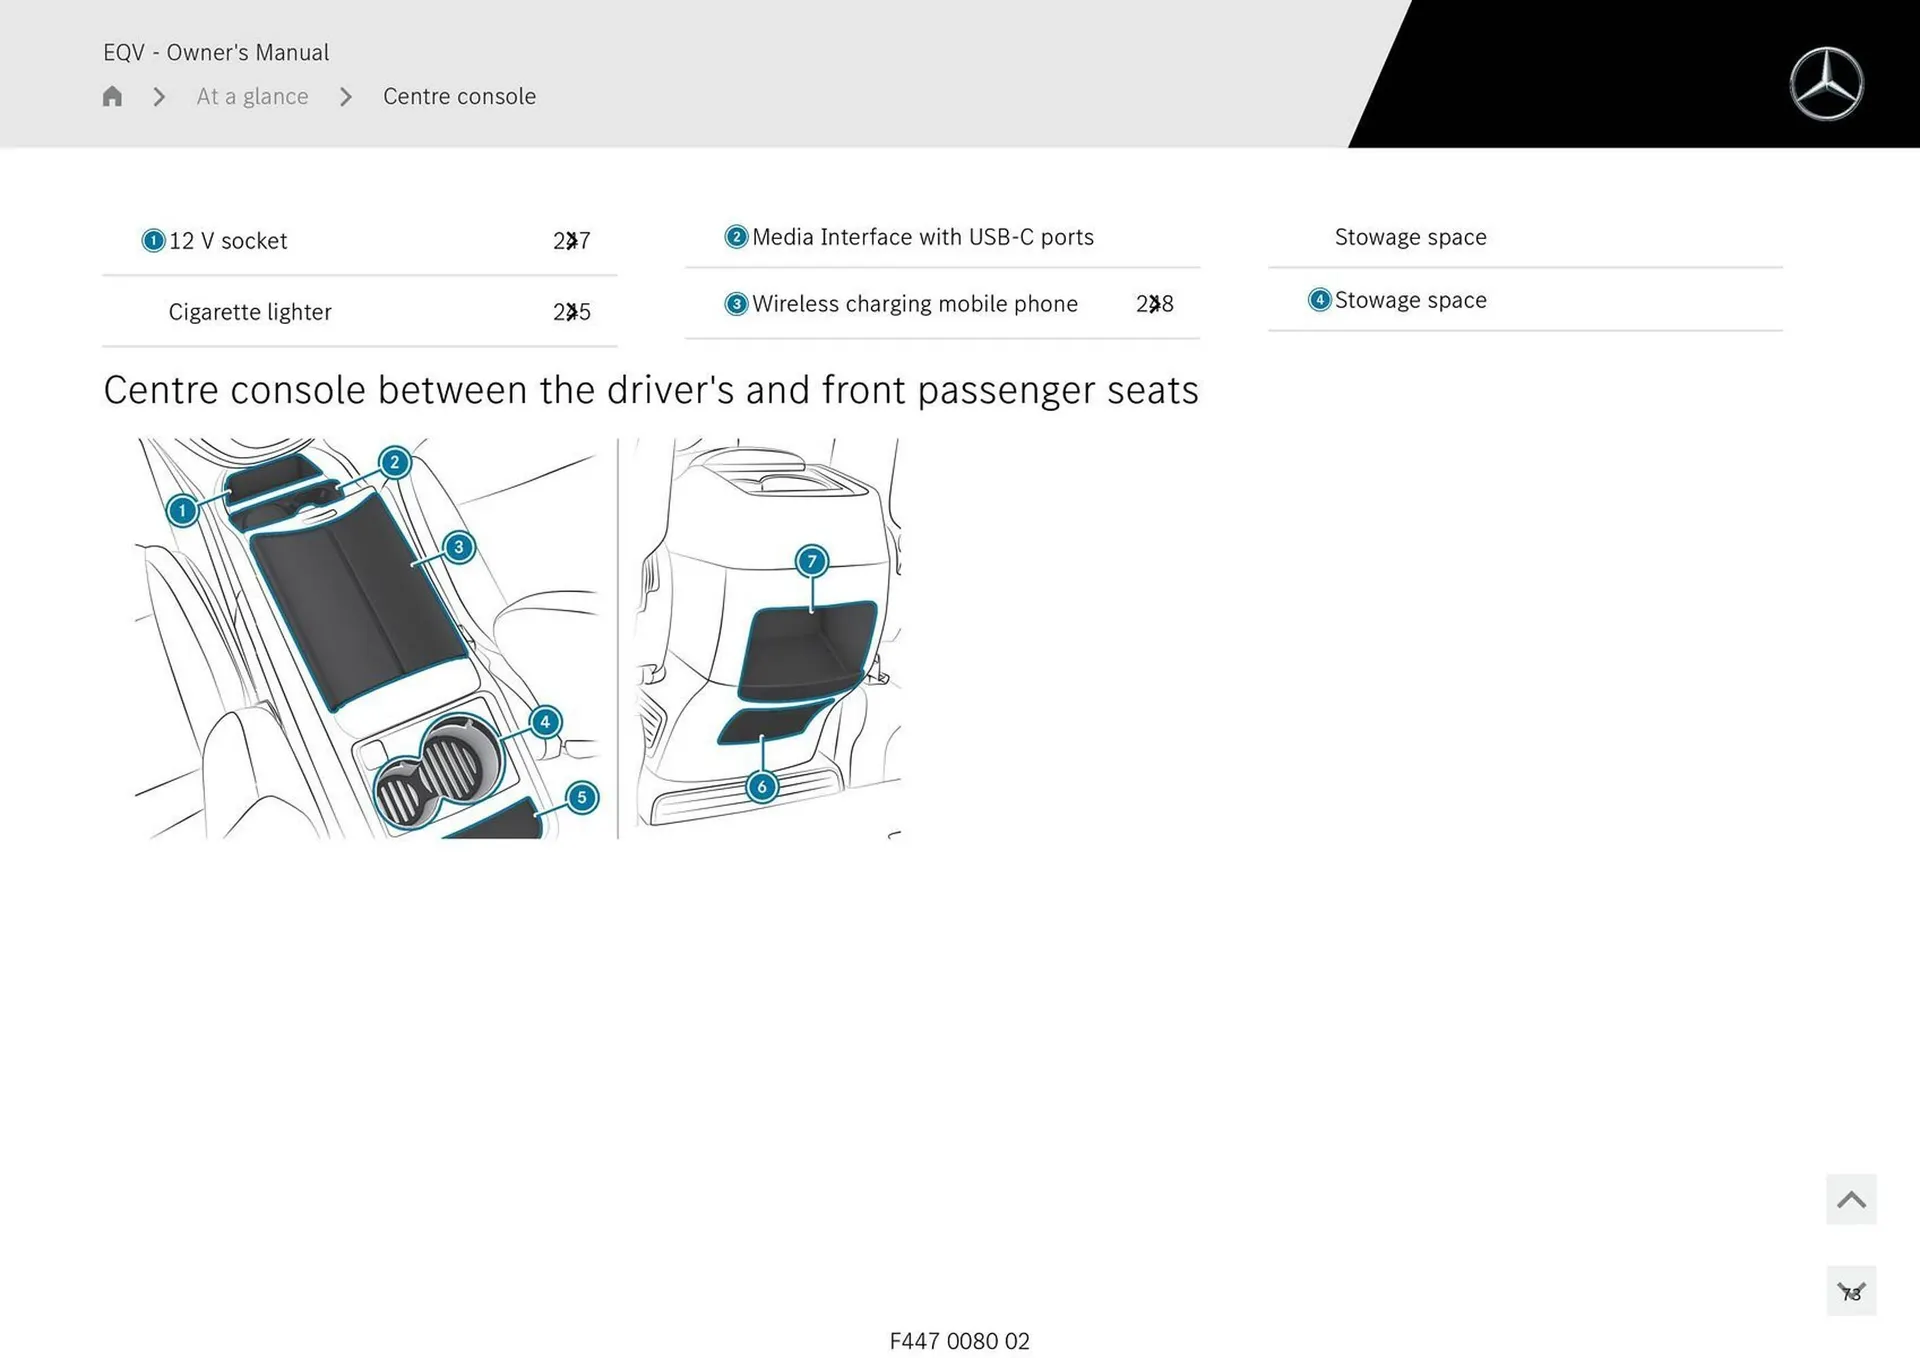Click callout marker 4 next to Stowage space

(x=1319, y=300)
